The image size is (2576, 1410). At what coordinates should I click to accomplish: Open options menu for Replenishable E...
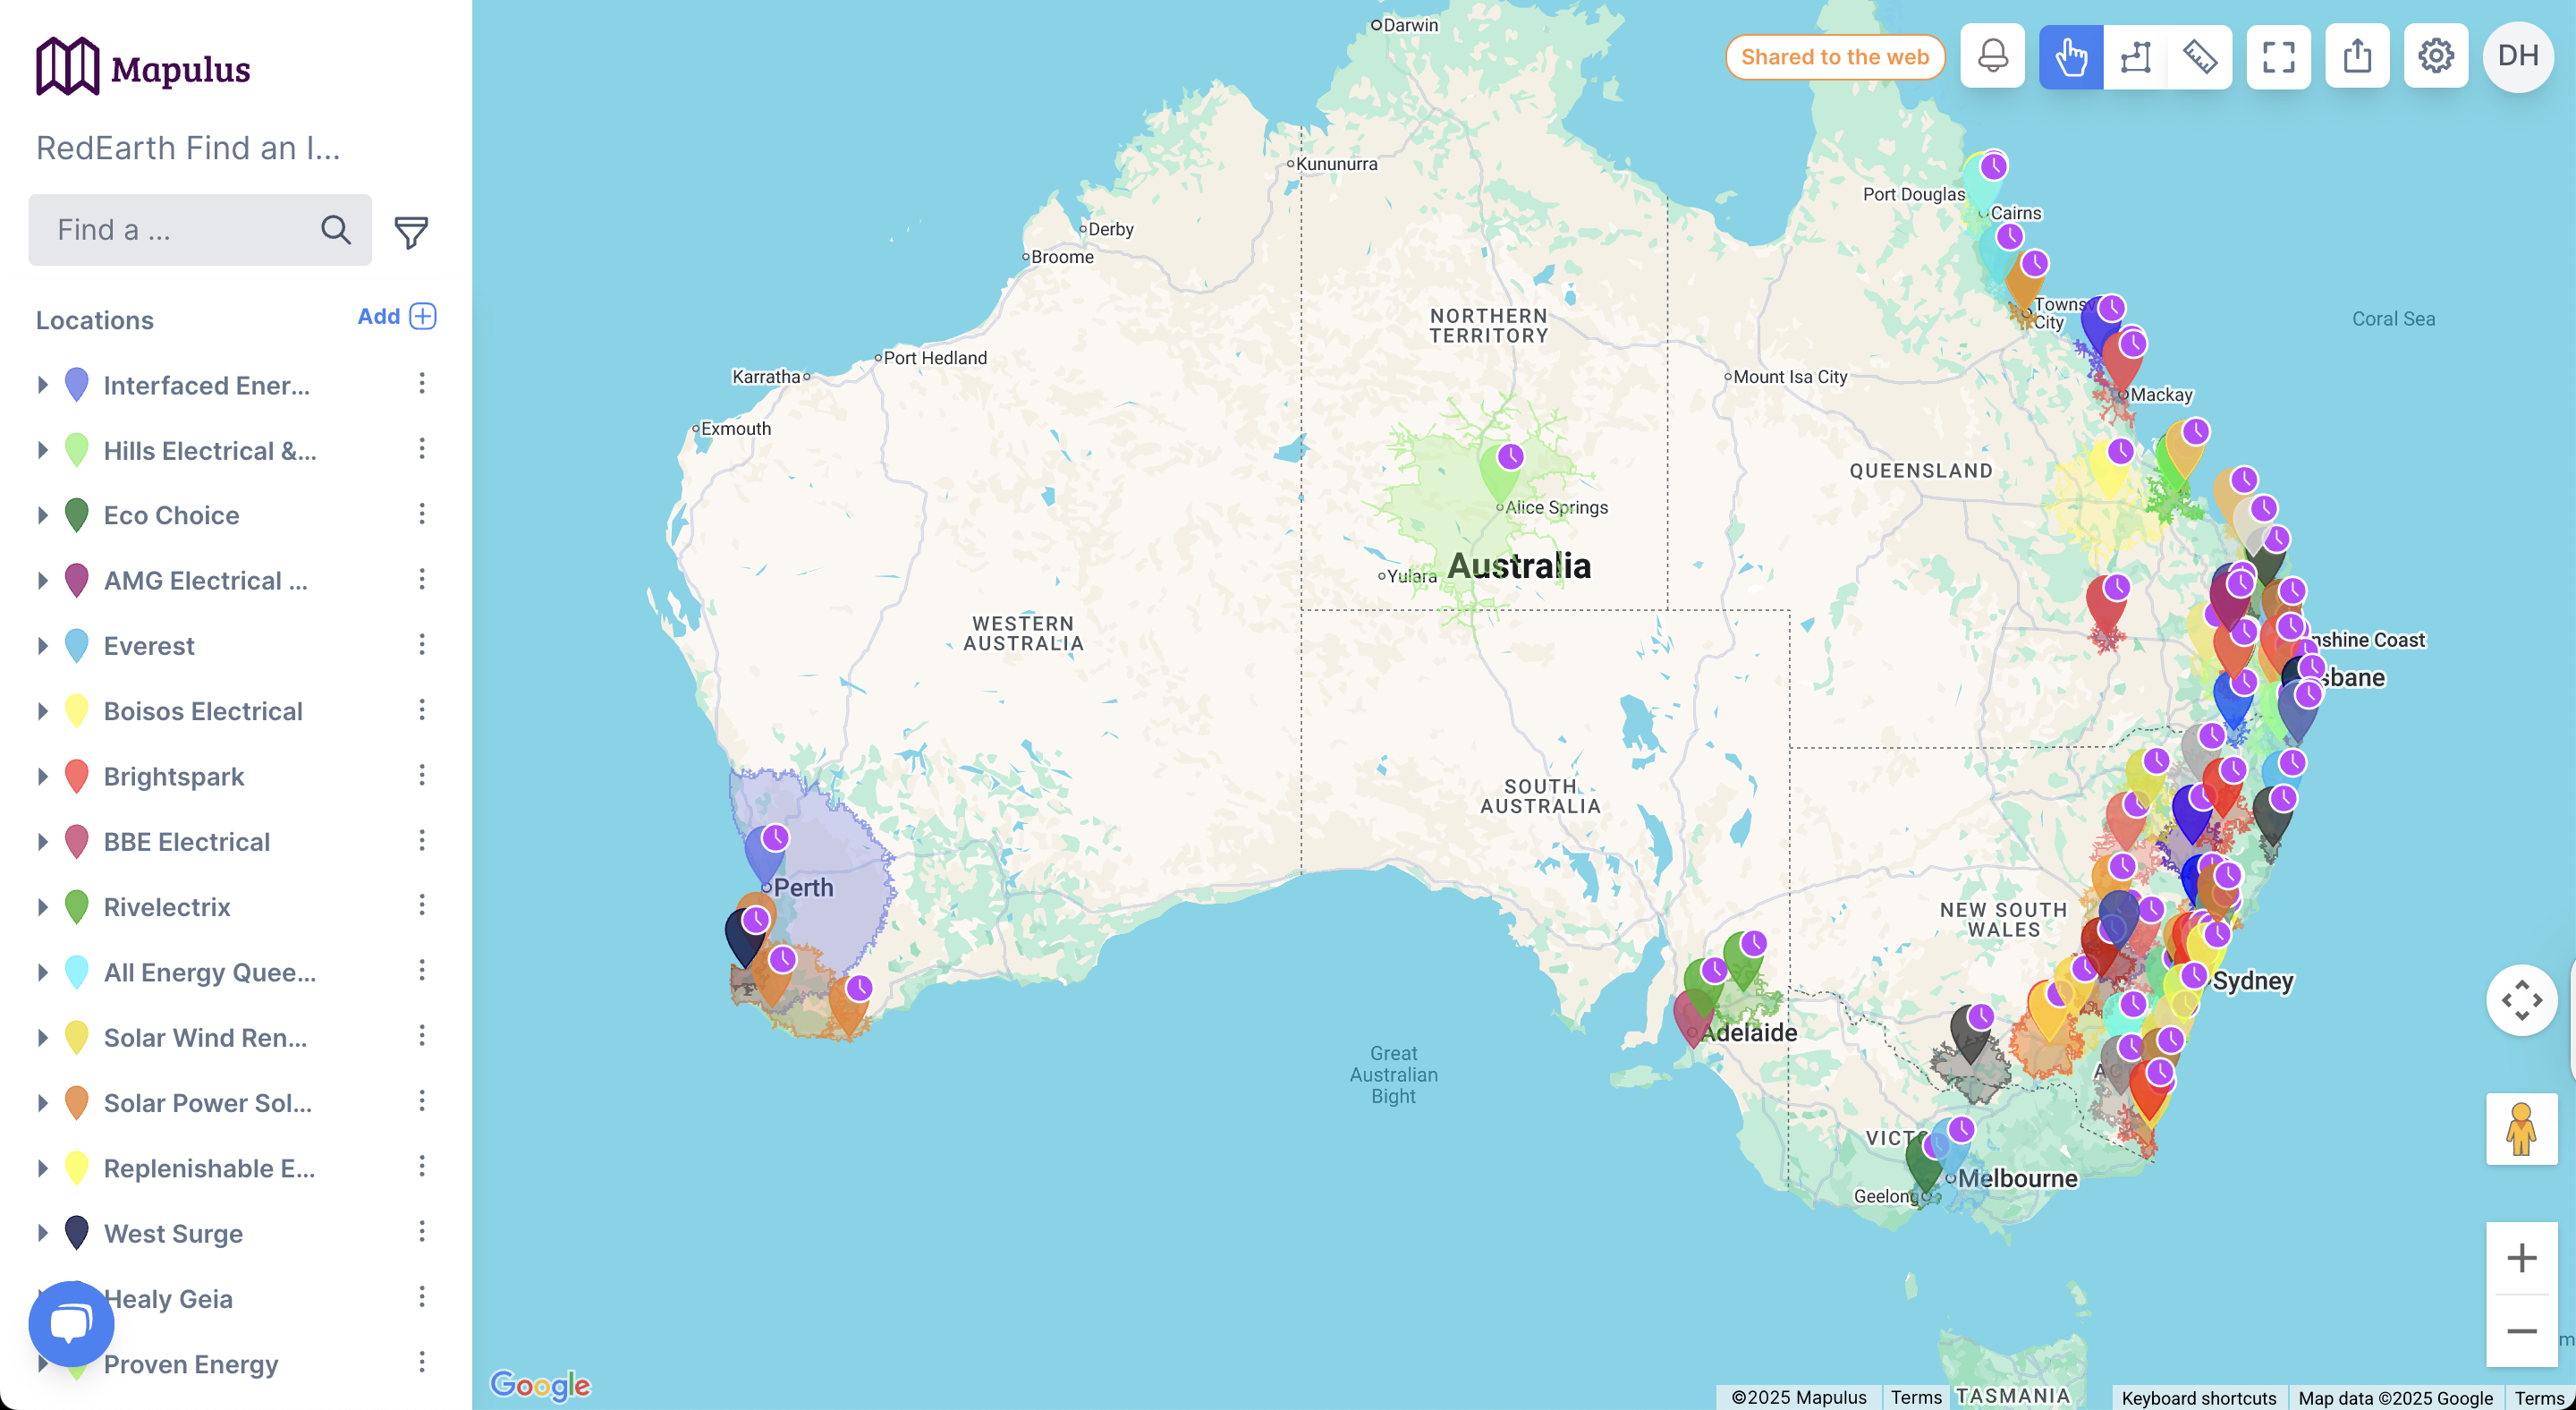(x=422, y=1167)
